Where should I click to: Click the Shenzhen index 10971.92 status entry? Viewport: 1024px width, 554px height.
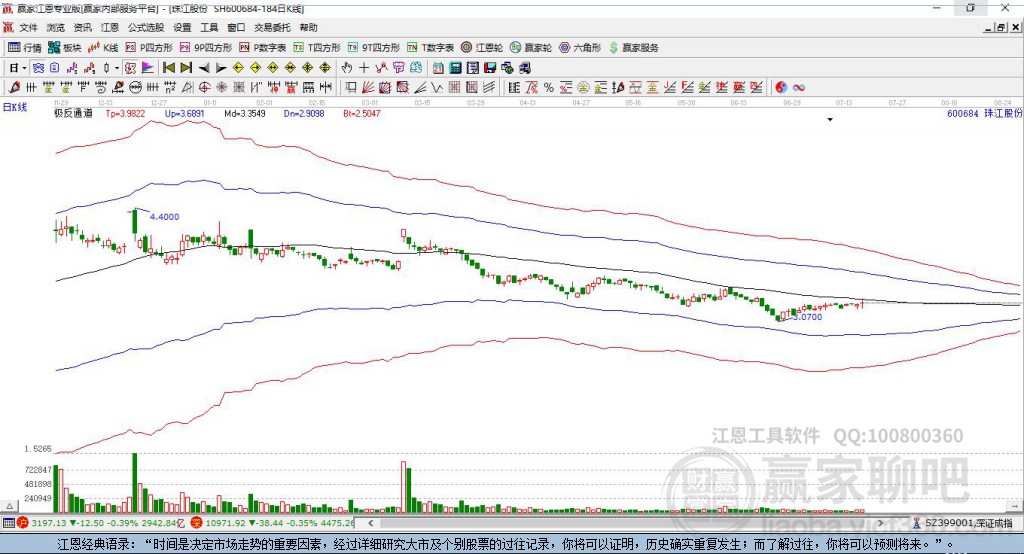click(273, 523)
